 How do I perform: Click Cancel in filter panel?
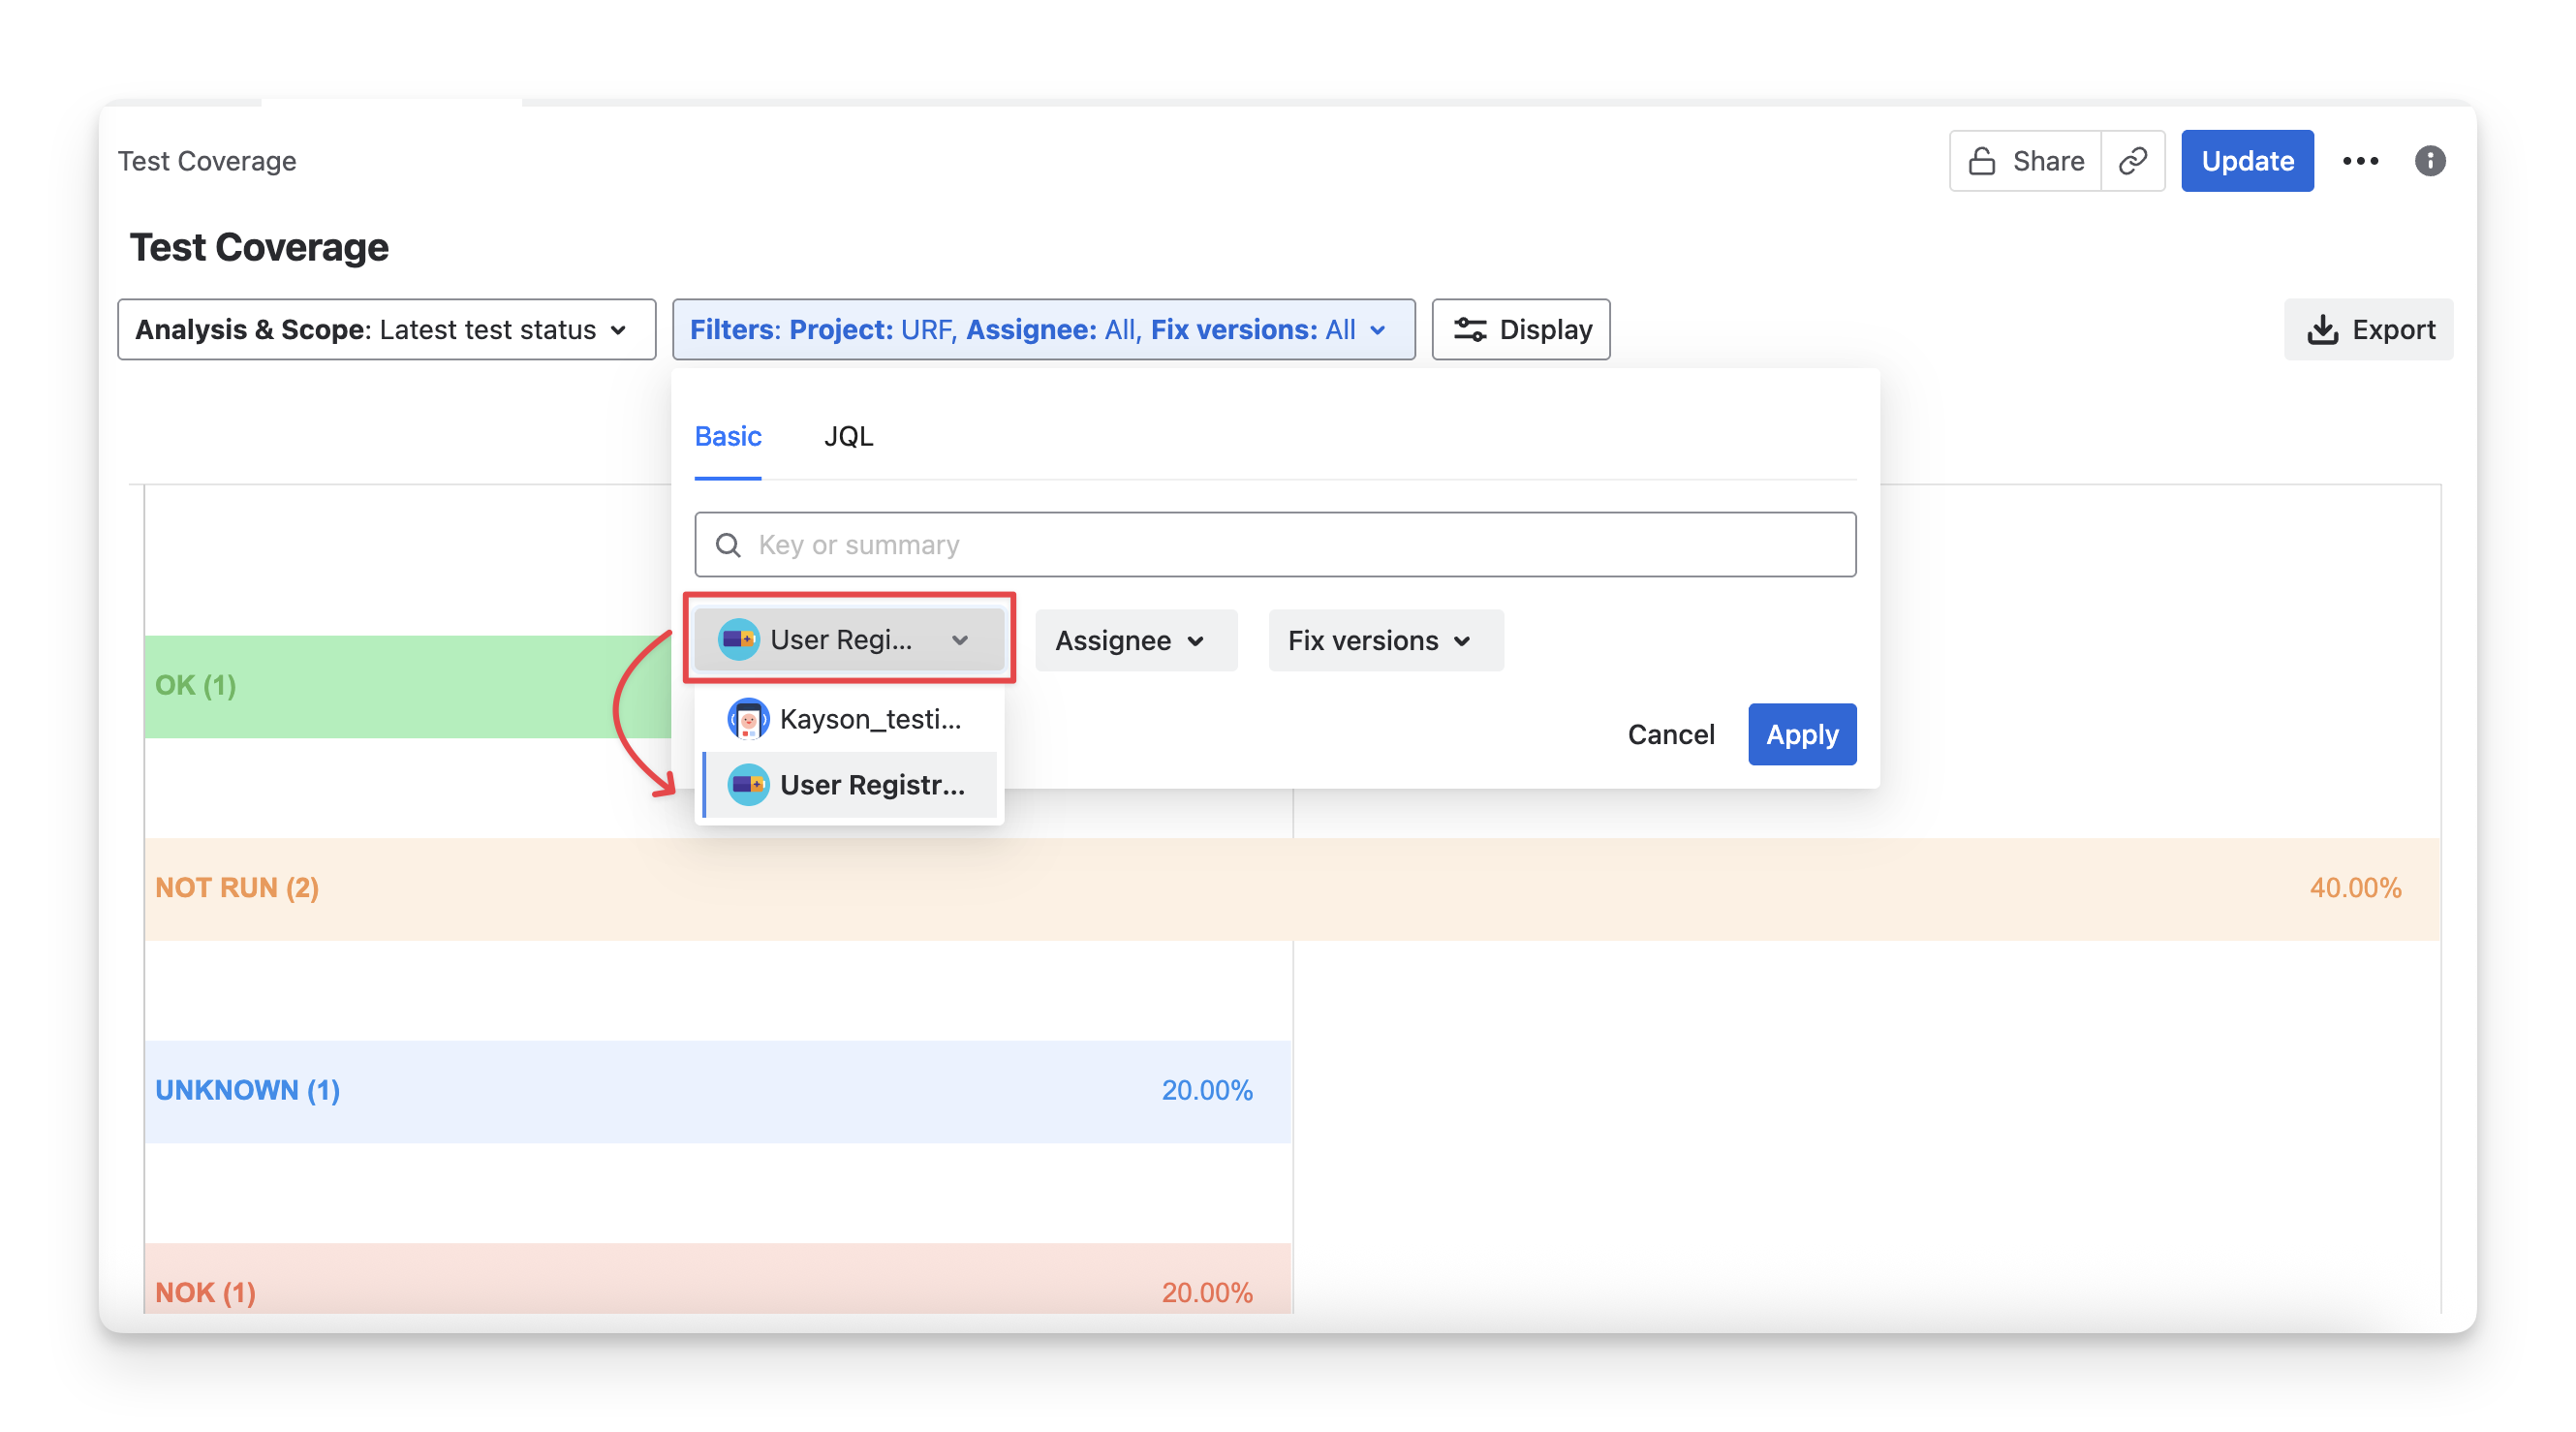(x=1670, y=734)
